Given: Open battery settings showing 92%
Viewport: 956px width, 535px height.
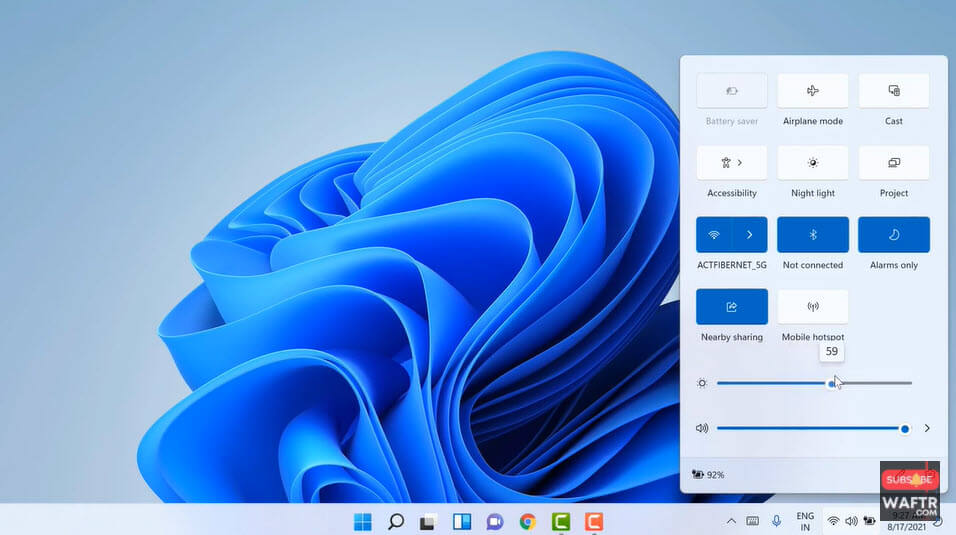Looking at the screenshot, I should tap(708, 475).
